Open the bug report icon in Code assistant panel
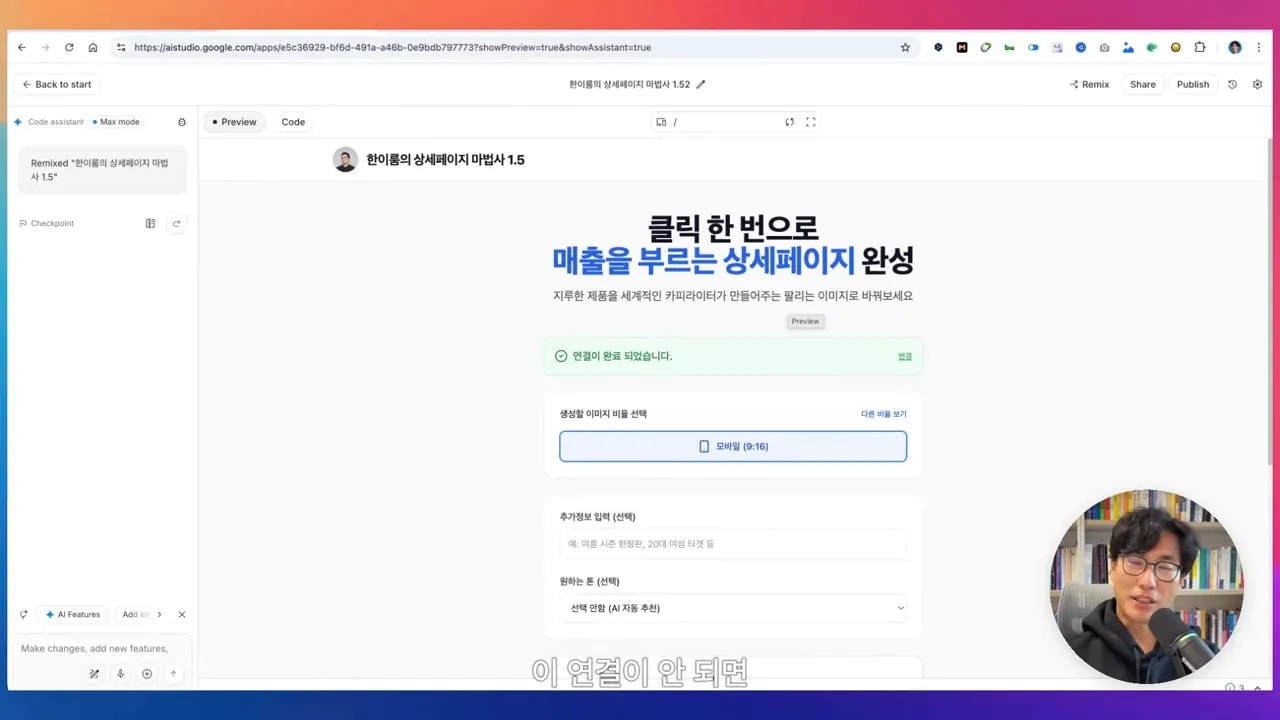 click(182, 122)
